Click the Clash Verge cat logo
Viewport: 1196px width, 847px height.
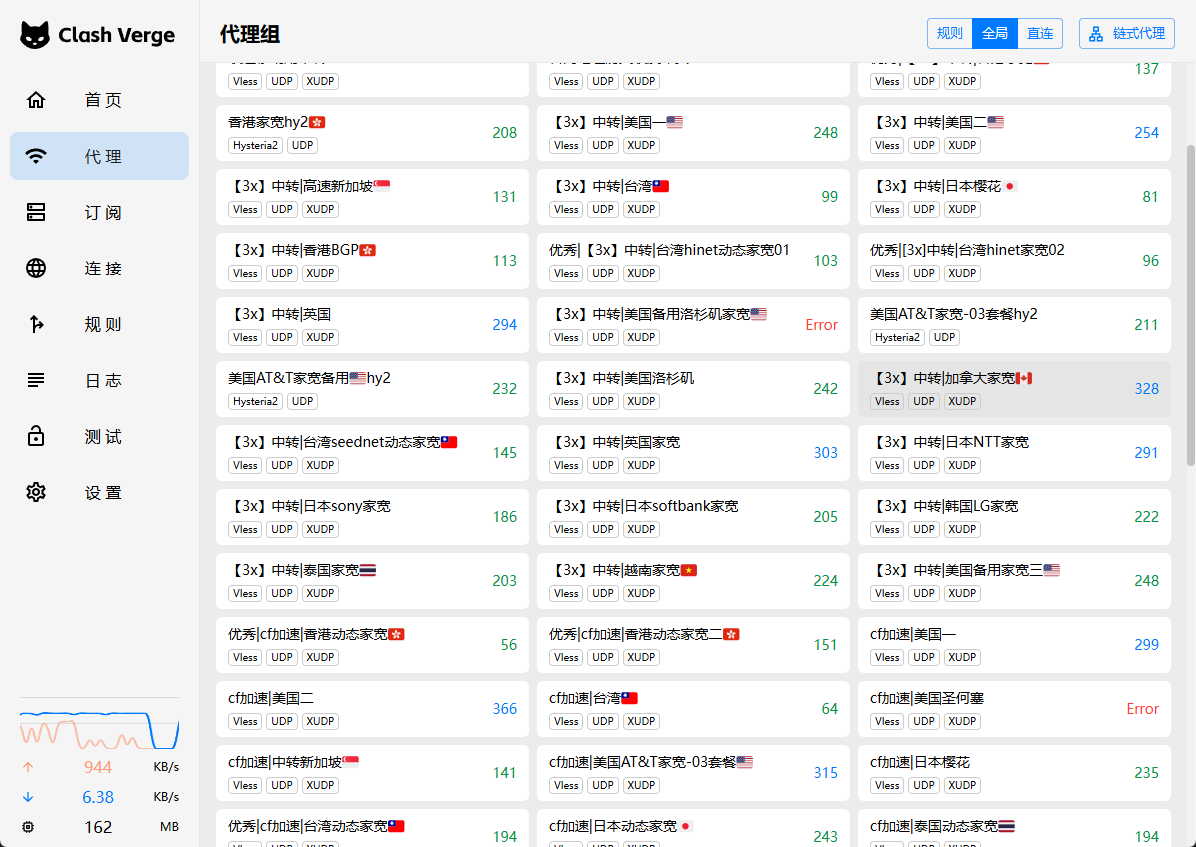tap(35, 35)
